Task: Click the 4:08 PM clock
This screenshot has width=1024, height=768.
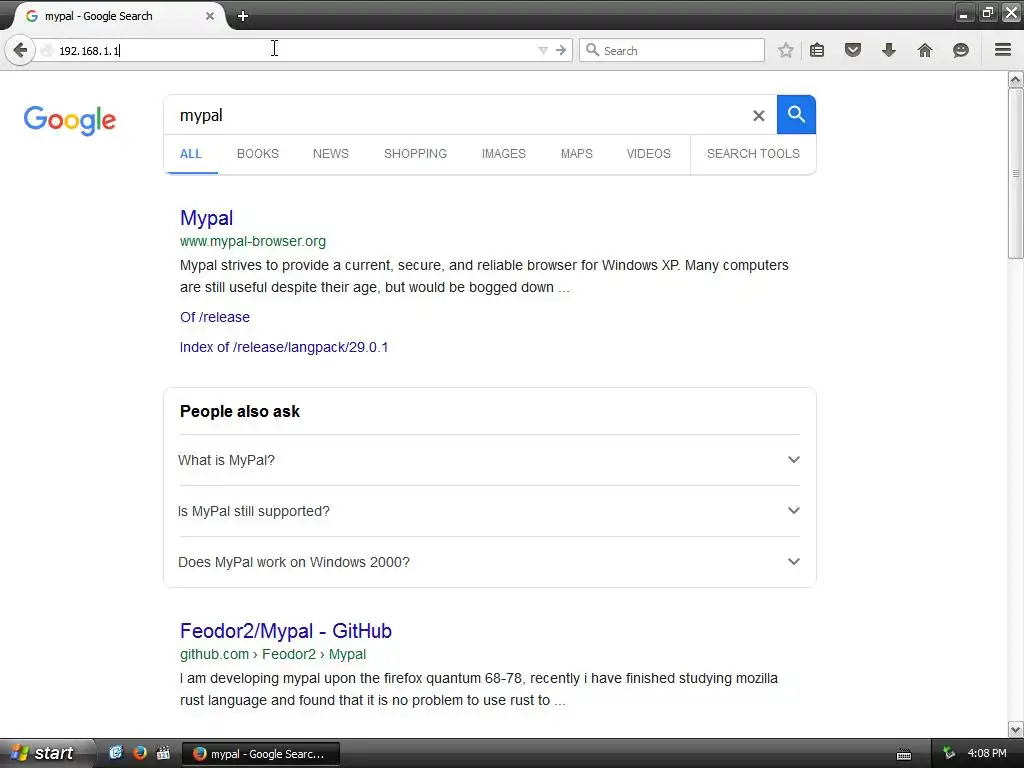Action: coord(987,754)
